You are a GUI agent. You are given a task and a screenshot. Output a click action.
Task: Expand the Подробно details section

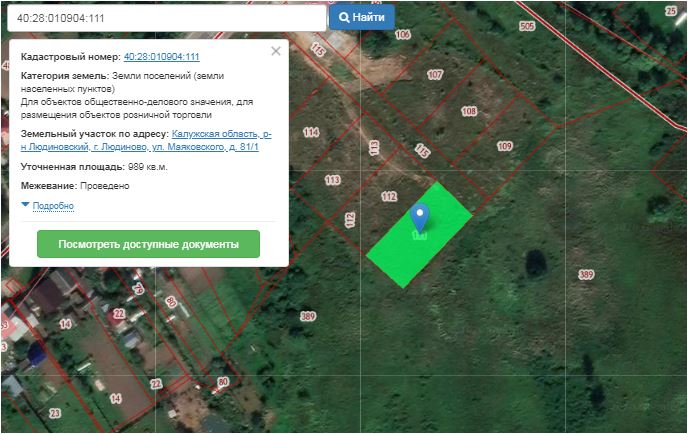point(53,206)
